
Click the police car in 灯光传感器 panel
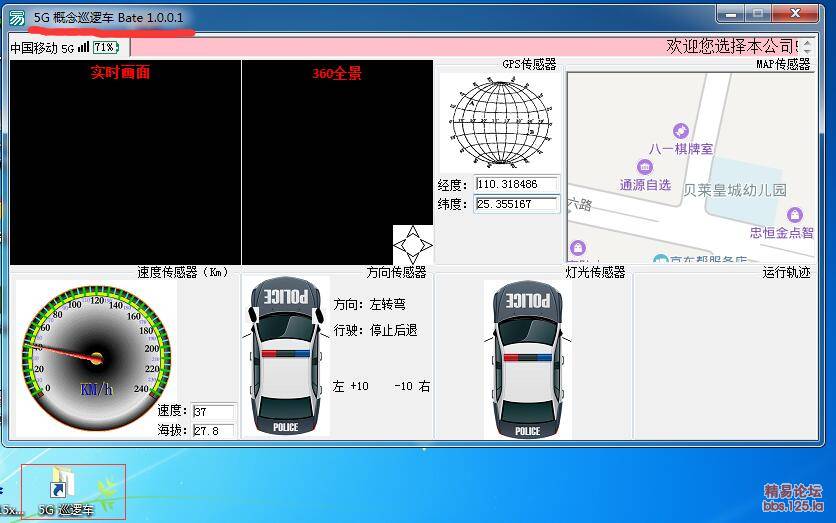click(528, 359)
